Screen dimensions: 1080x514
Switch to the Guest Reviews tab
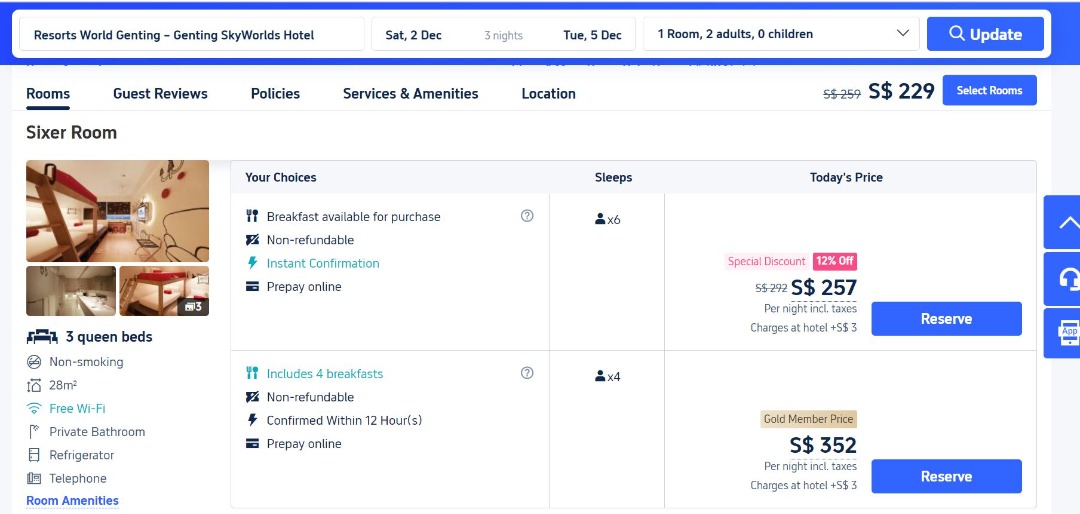point(160,93)
